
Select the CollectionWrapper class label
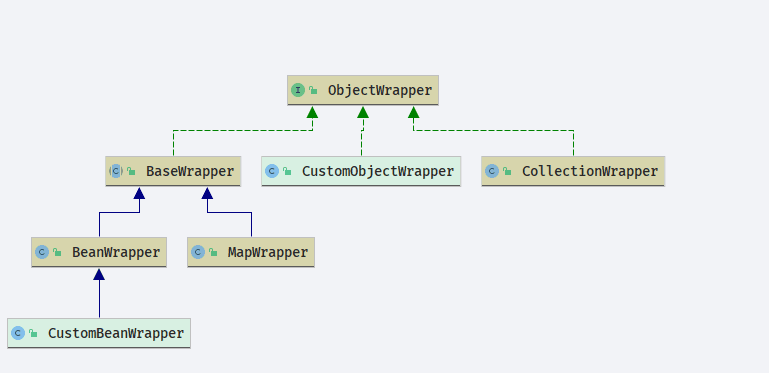[590, 172]
